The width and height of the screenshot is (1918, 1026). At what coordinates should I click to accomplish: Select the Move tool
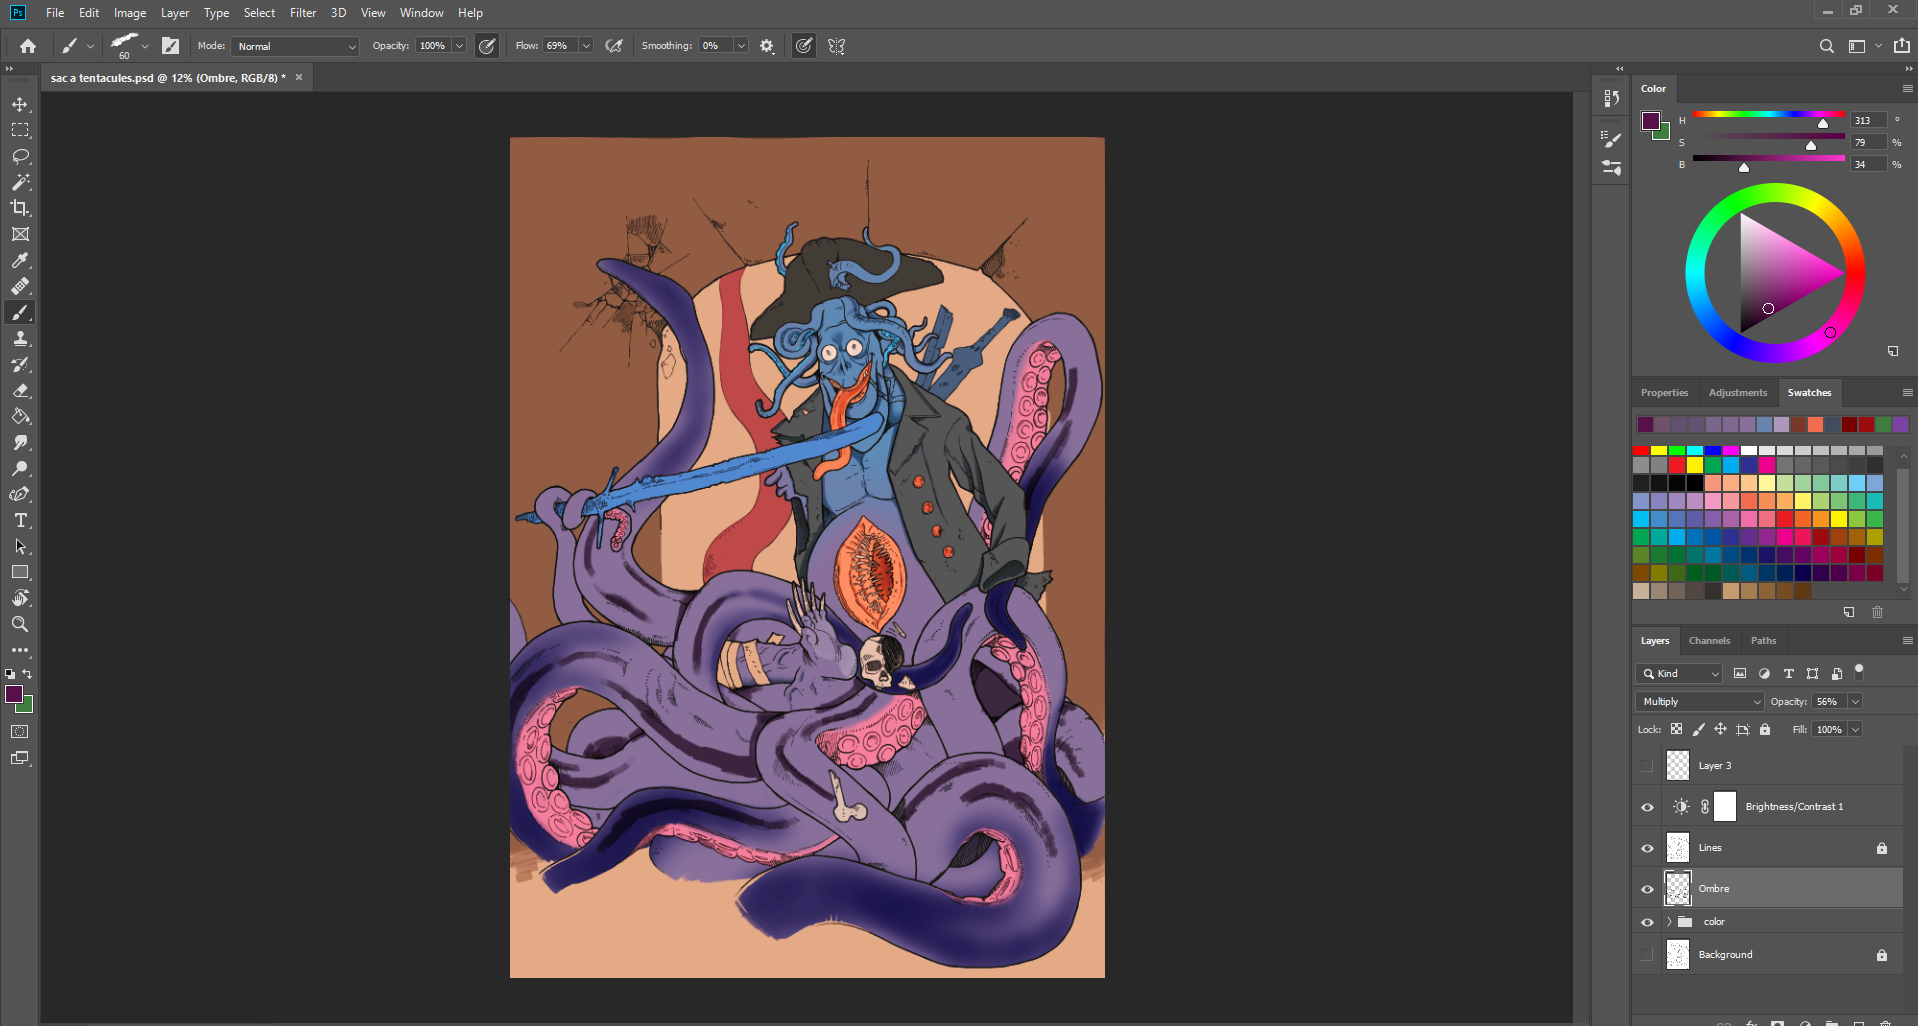[20, 105]
